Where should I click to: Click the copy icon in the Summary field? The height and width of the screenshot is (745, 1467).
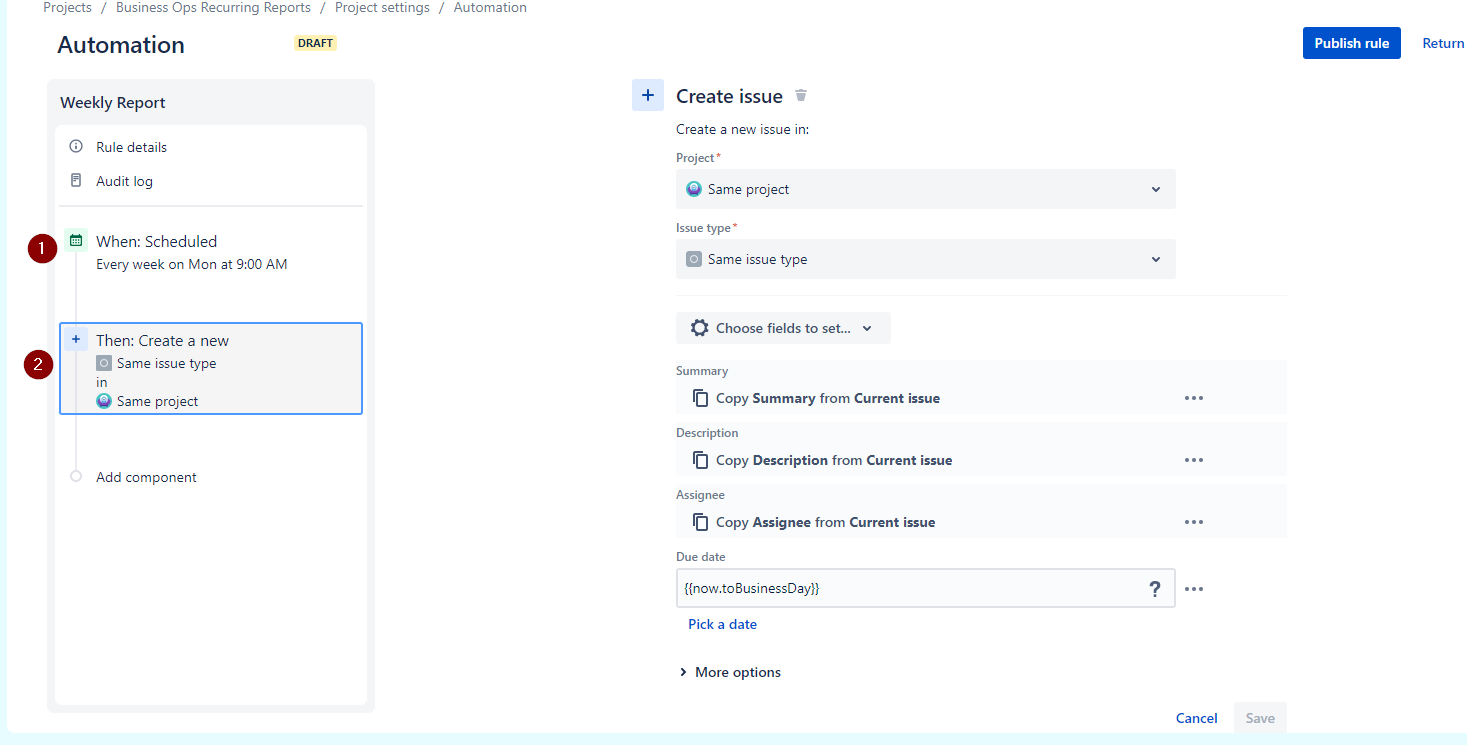(x=700, y=398)
